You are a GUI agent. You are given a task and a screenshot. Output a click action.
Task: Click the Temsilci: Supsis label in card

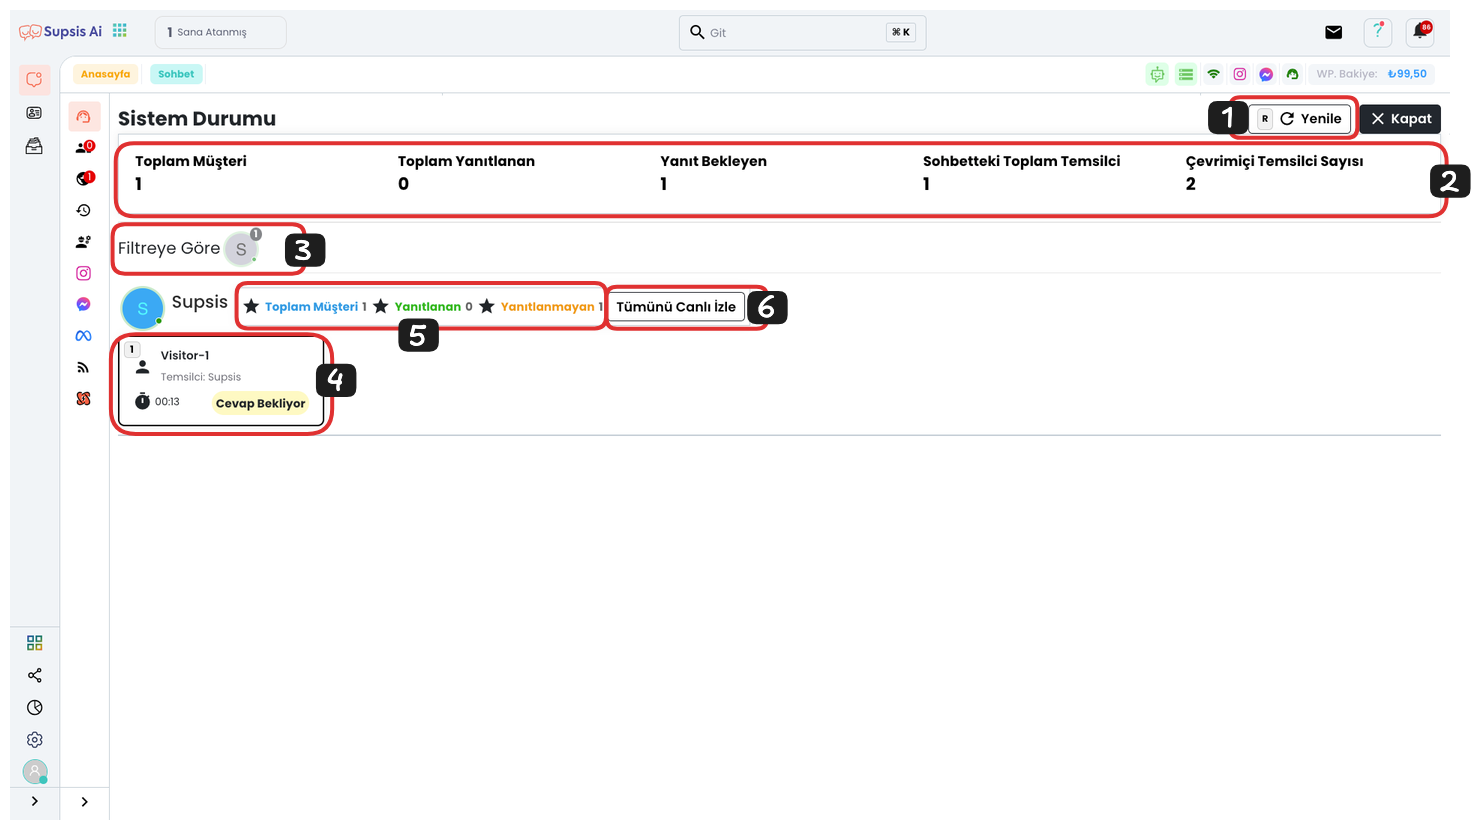pos(201,377)
